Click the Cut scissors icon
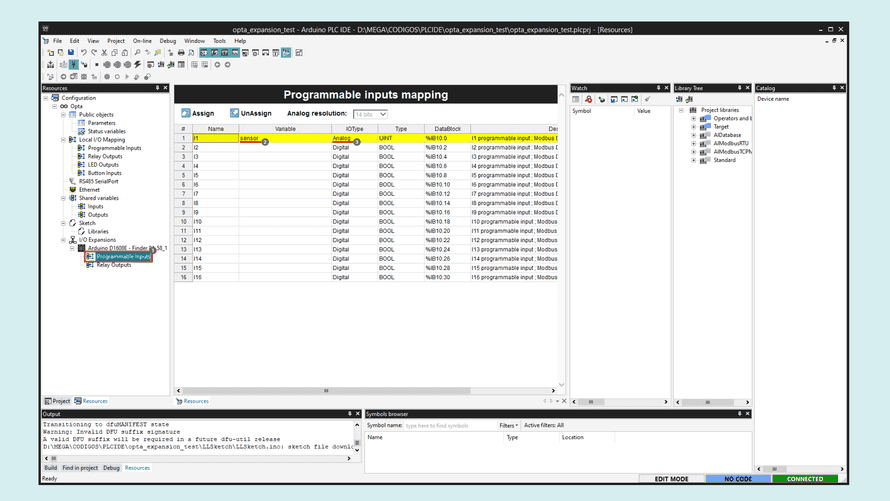Screen dimensions: 890x501 [104, 53]
